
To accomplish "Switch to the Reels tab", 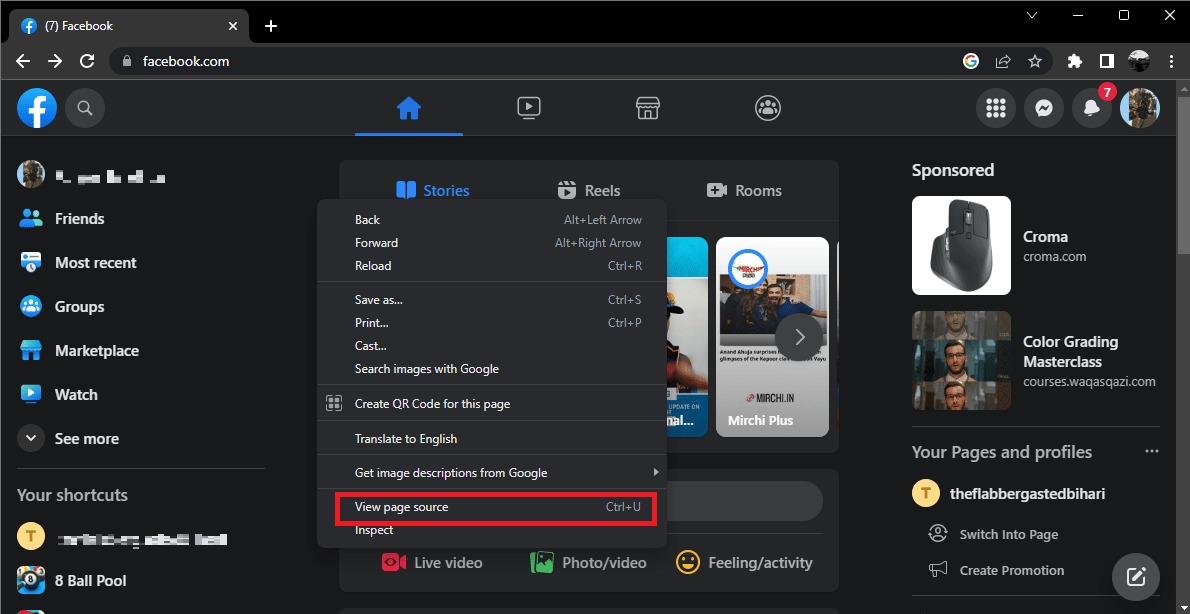I will [x=589, y=190].
